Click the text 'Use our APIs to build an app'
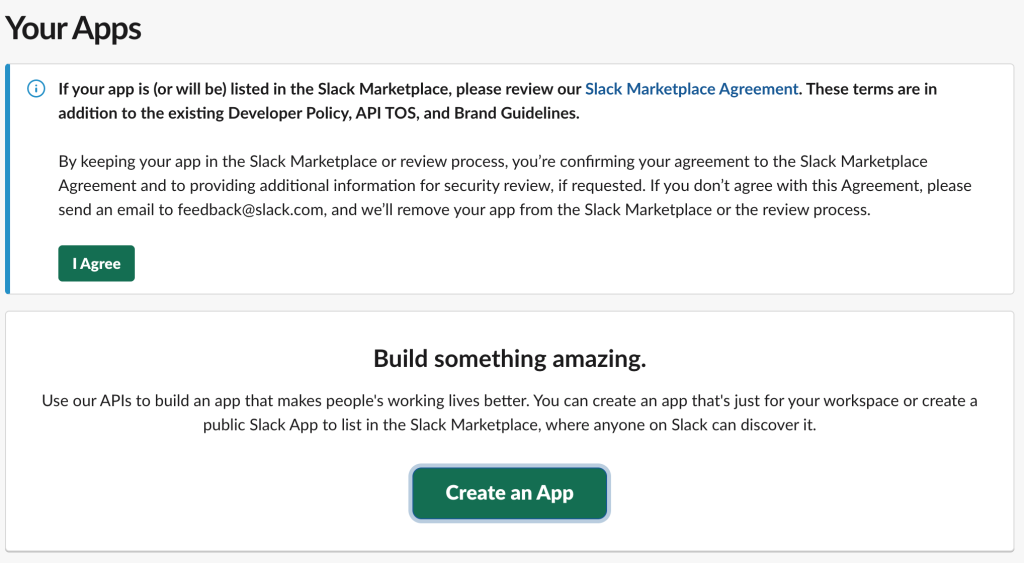This screenshot has width=1024, height=563. [x=141, y=400]
